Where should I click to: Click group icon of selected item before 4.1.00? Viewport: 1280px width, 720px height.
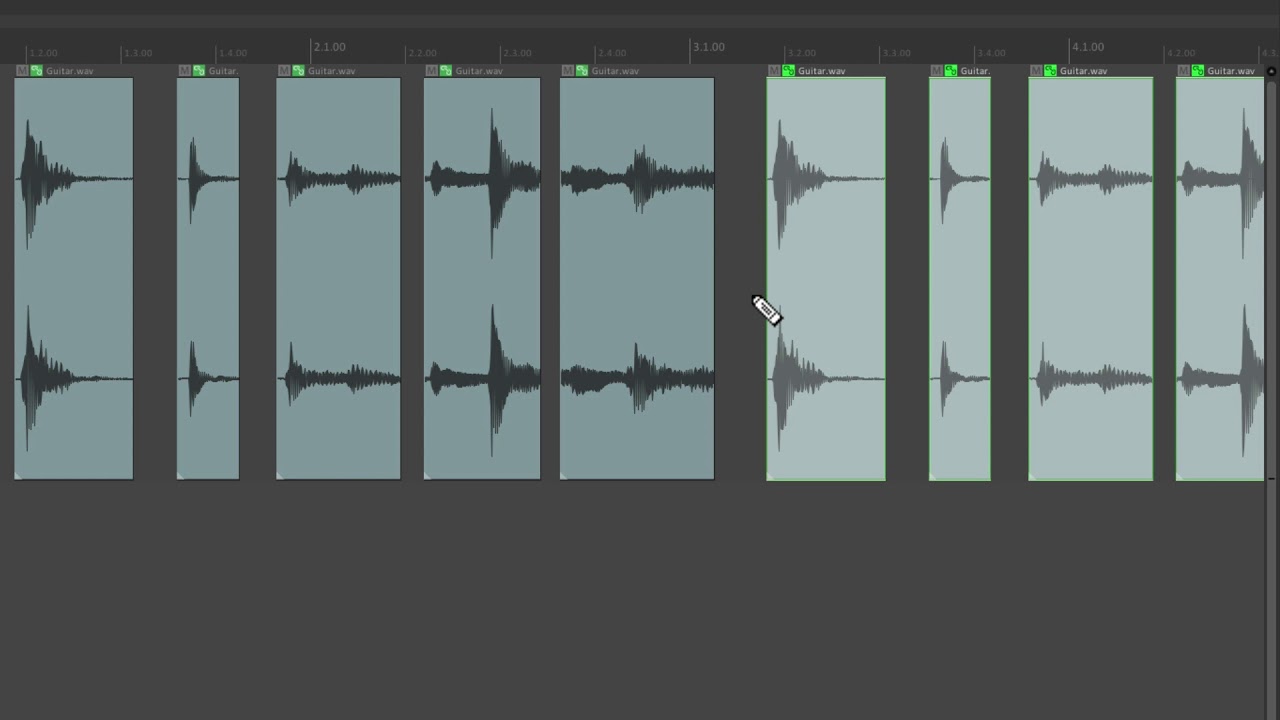1050,71
